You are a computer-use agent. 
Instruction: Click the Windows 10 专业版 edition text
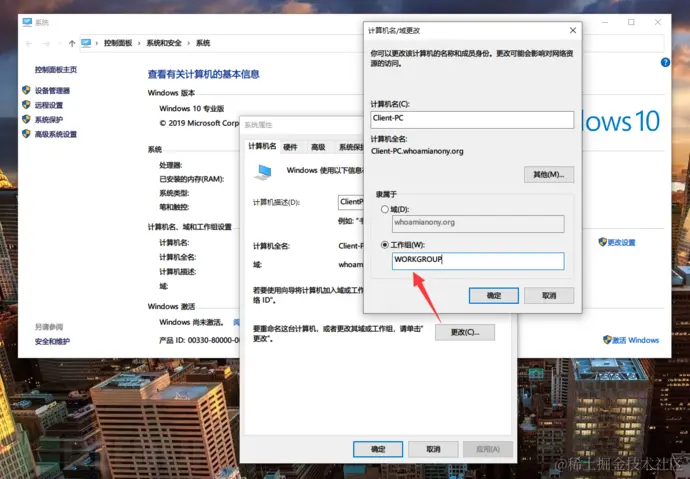point(192,108)
